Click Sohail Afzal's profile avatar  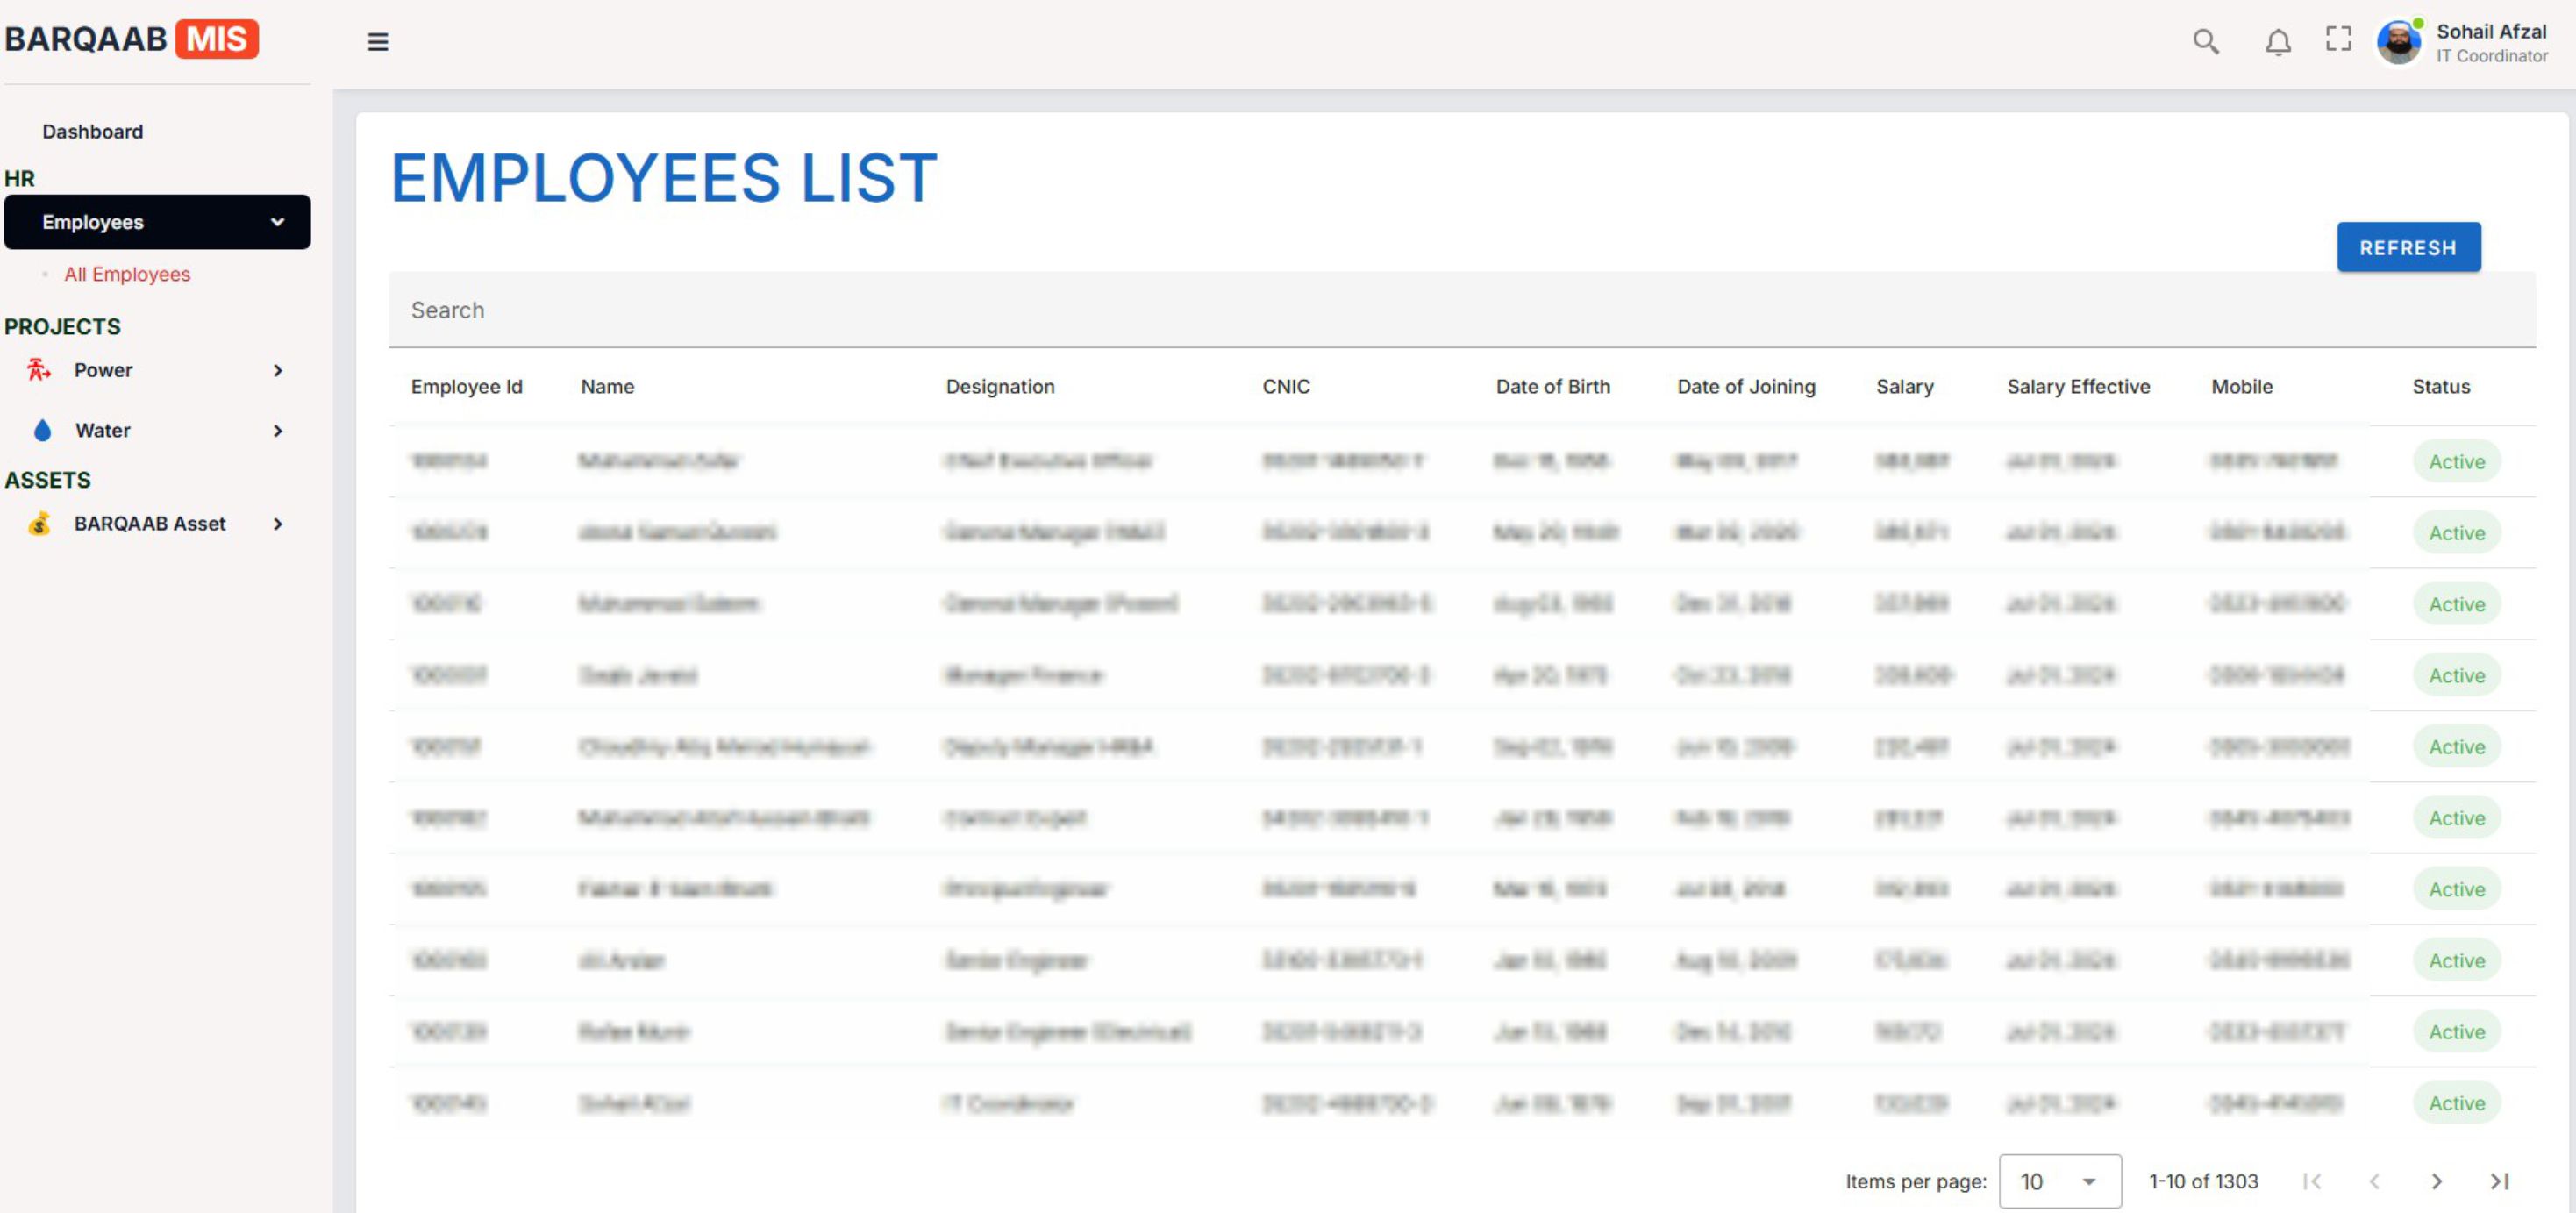coord(2398,42)
